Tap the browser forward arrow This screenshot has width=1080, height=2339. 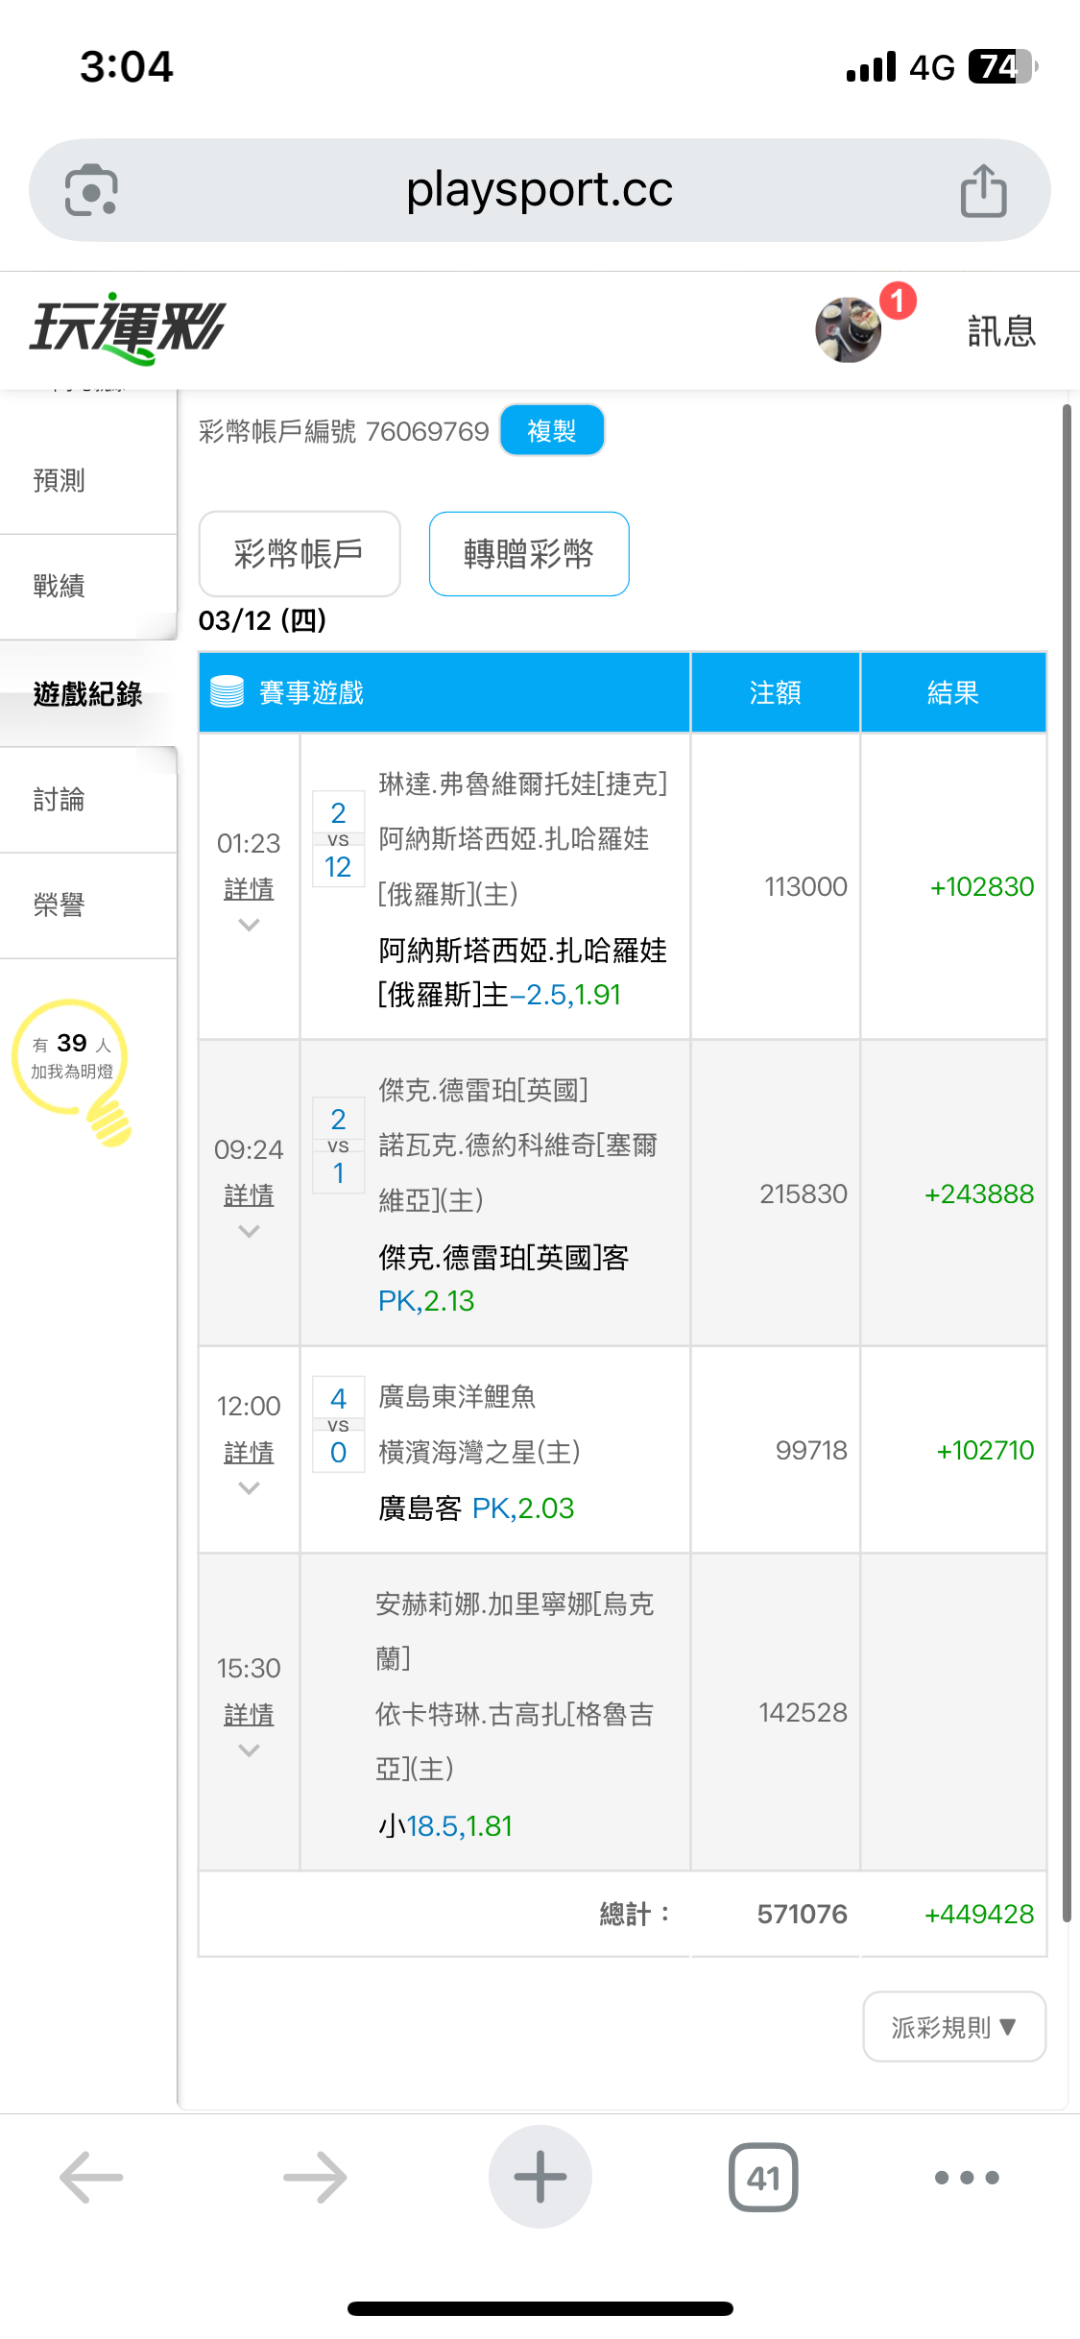click(315, 2177)
